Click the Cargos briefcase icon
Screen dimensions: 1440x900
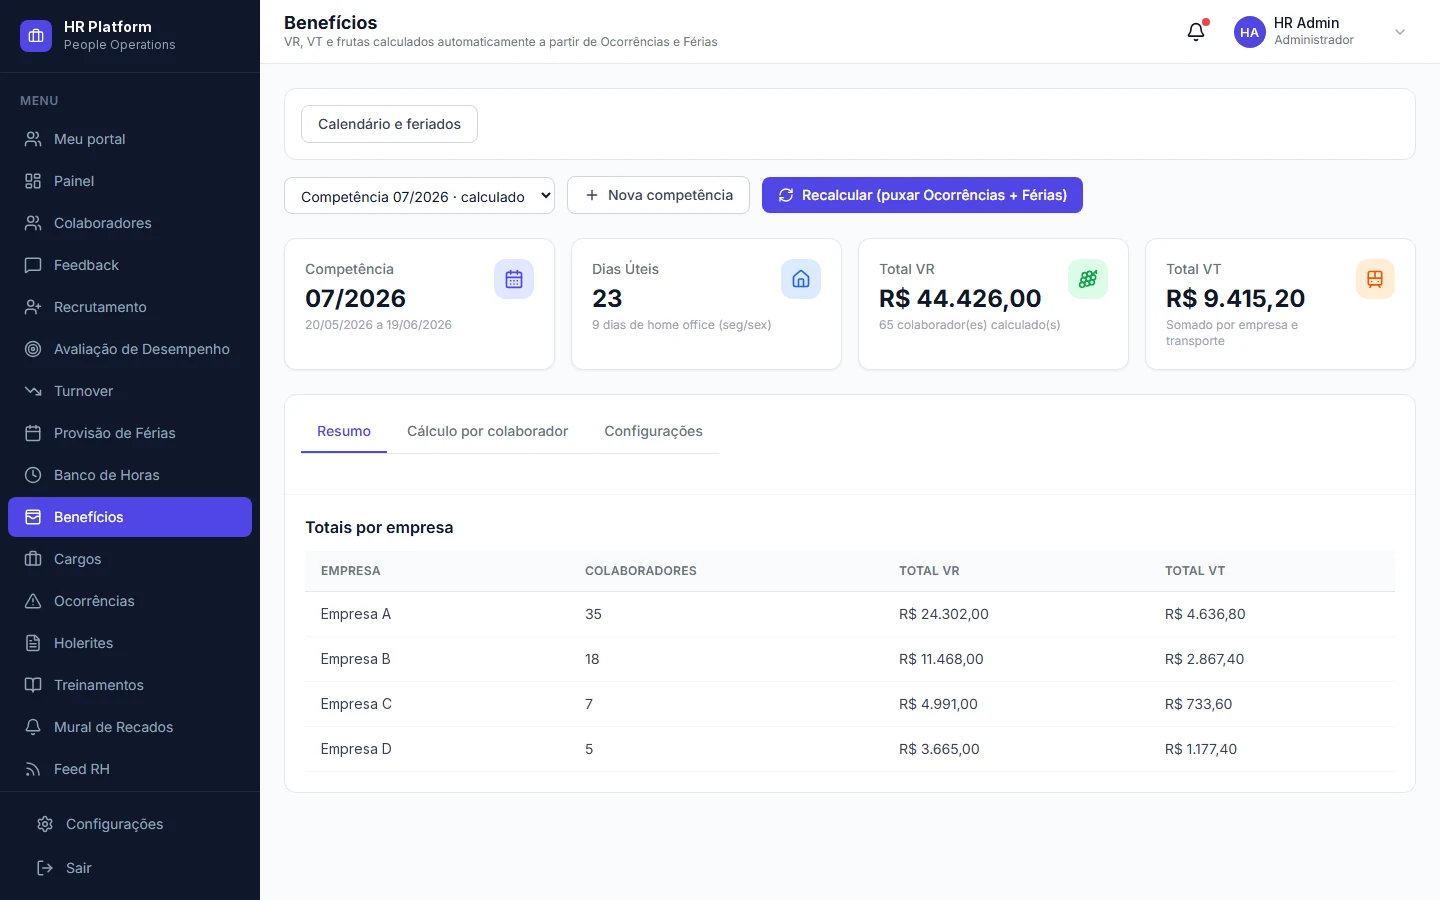(33, 559)
